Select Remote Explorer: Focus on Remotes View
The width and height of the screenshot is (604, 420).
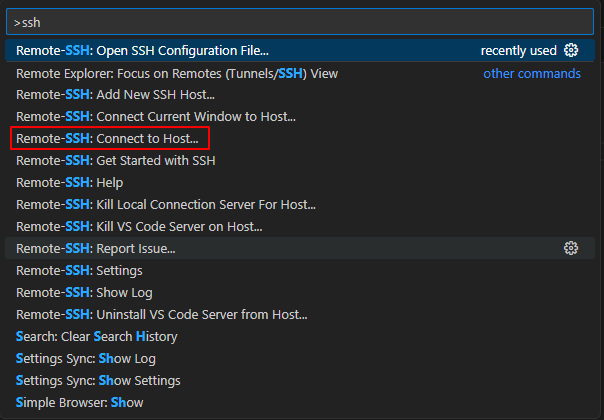tap(300, 73)
